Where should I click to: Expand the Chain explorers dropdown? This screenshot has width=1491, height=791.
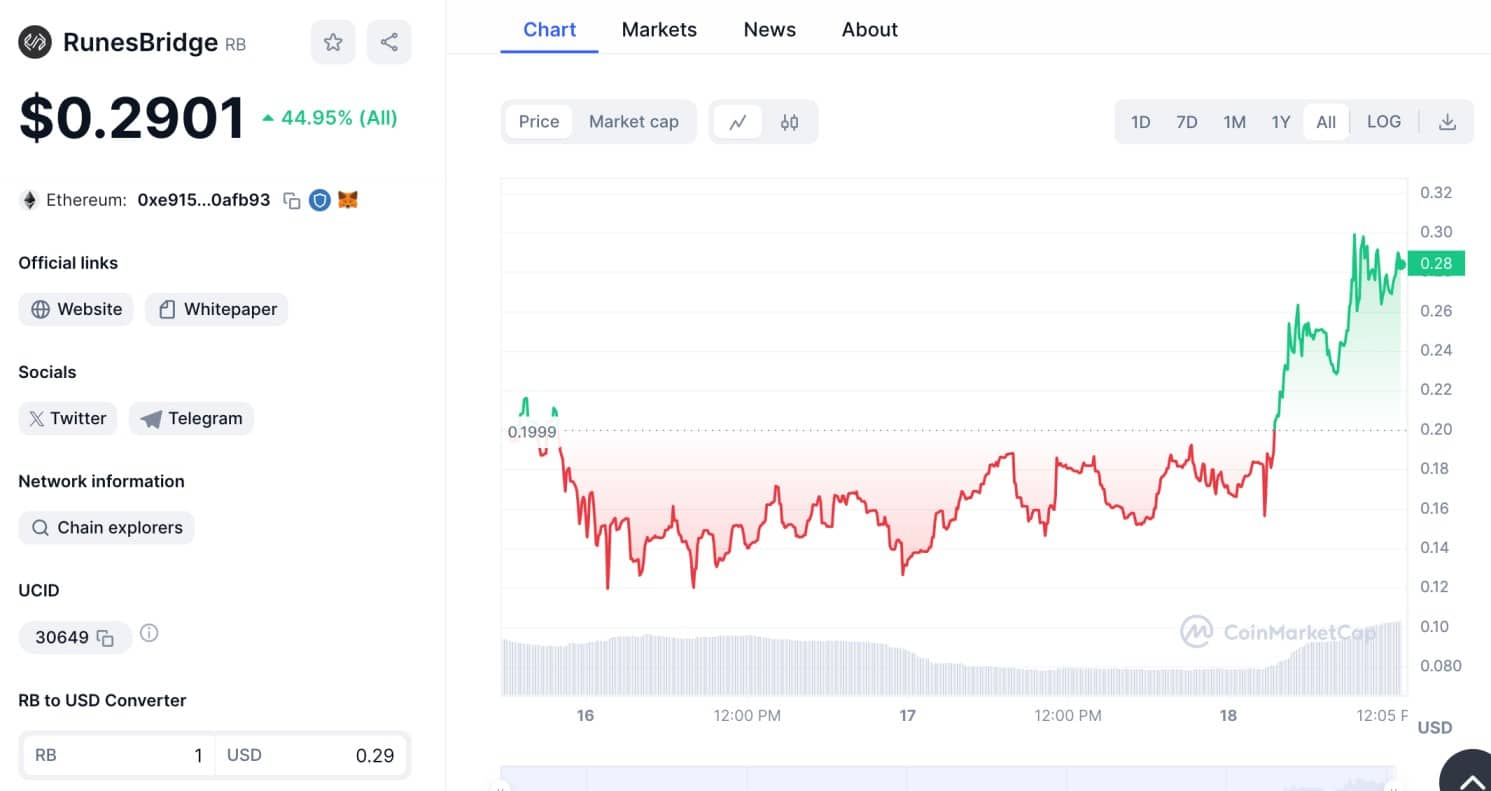coord(106,527)
